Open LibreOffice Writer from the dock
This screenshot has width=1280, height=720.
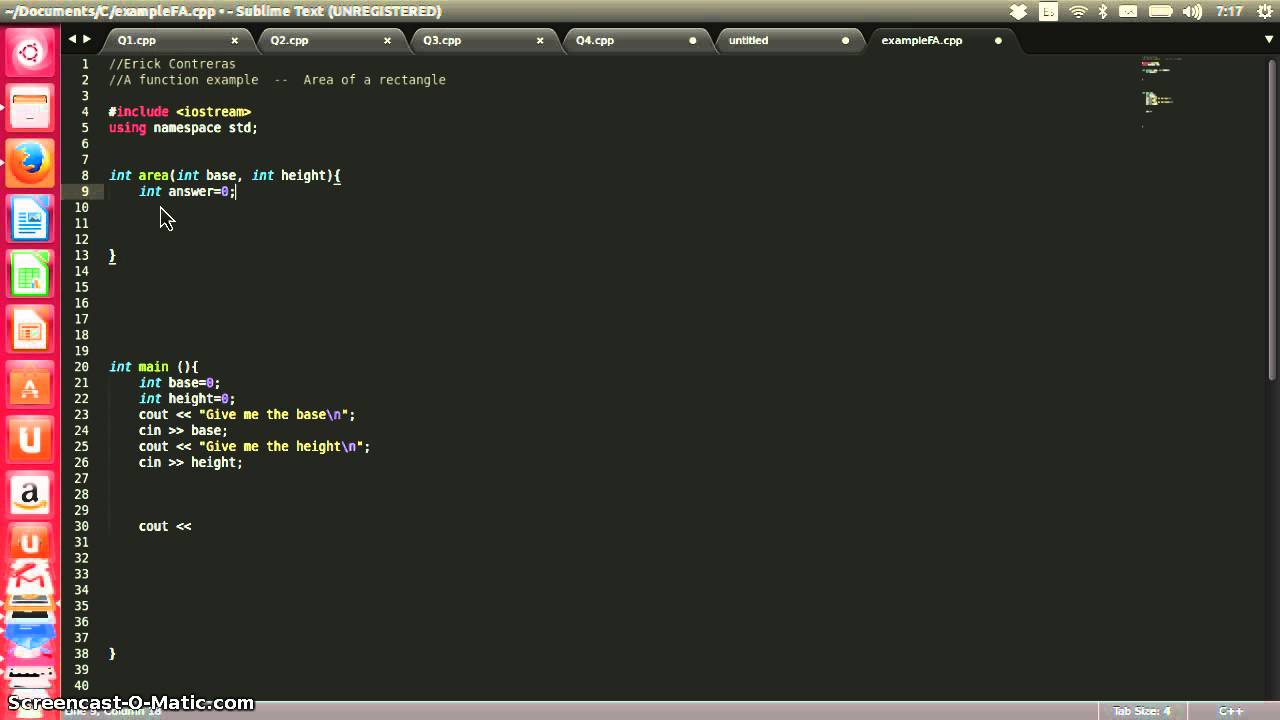(30, 218)
